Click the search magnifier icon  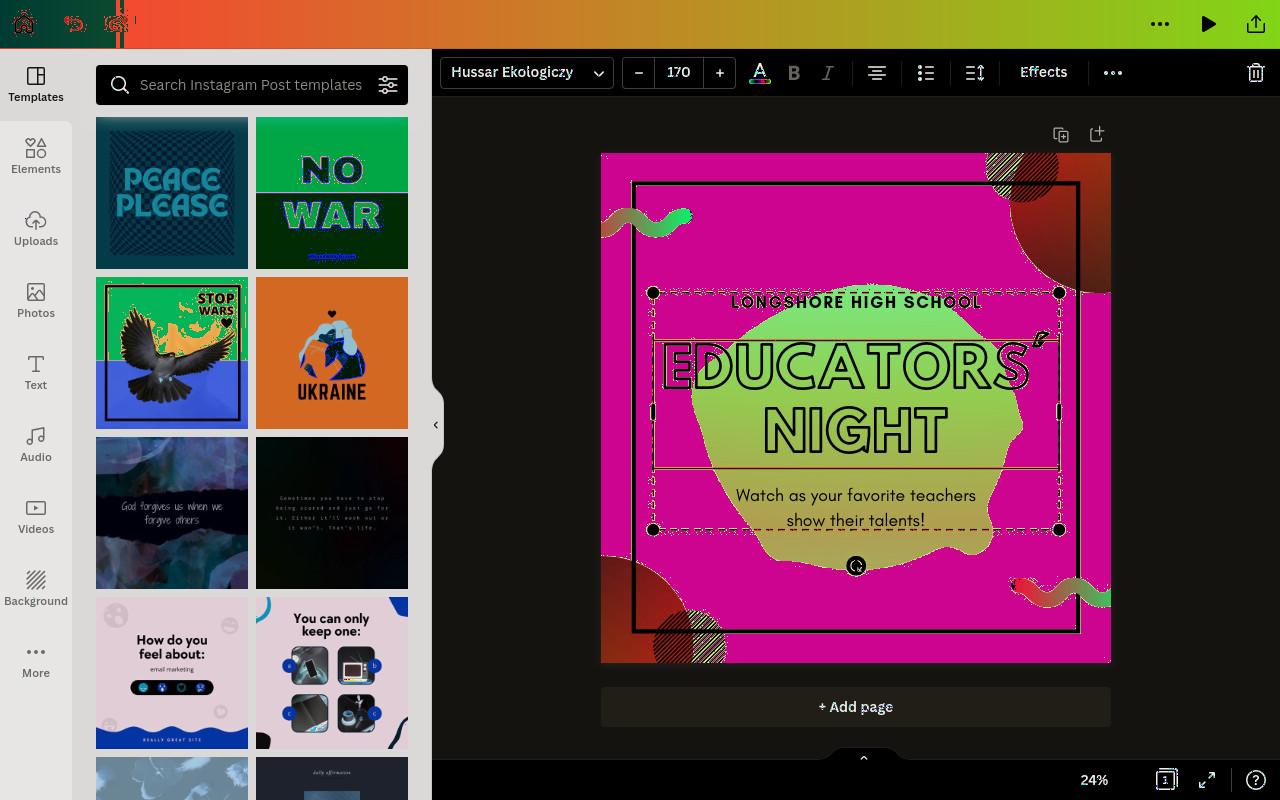120,85
